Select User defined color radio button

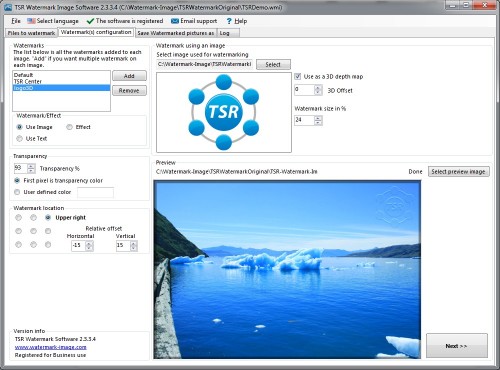[17, 192]
